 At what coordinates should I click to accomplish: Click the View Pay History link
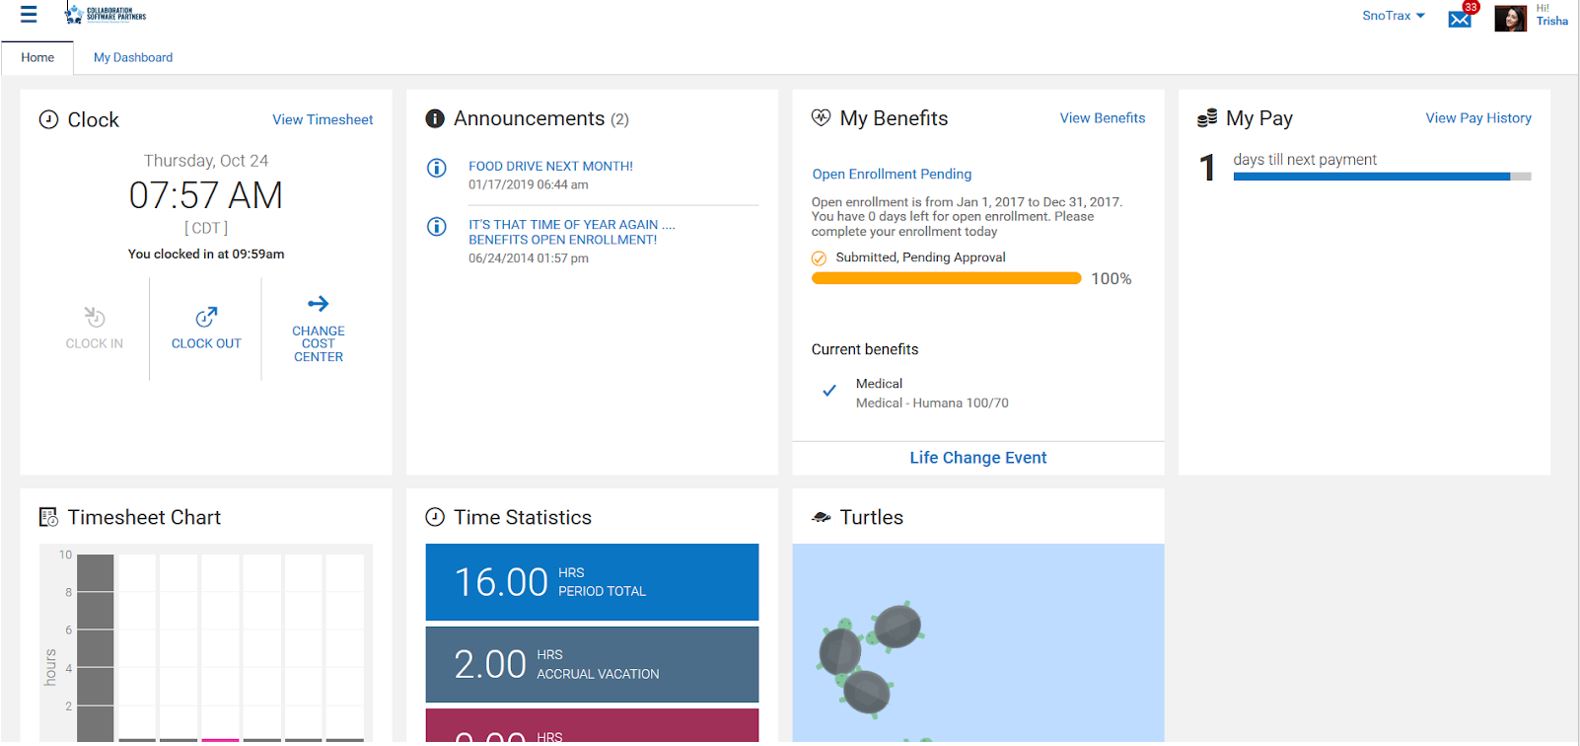[x=1478, y=118]
